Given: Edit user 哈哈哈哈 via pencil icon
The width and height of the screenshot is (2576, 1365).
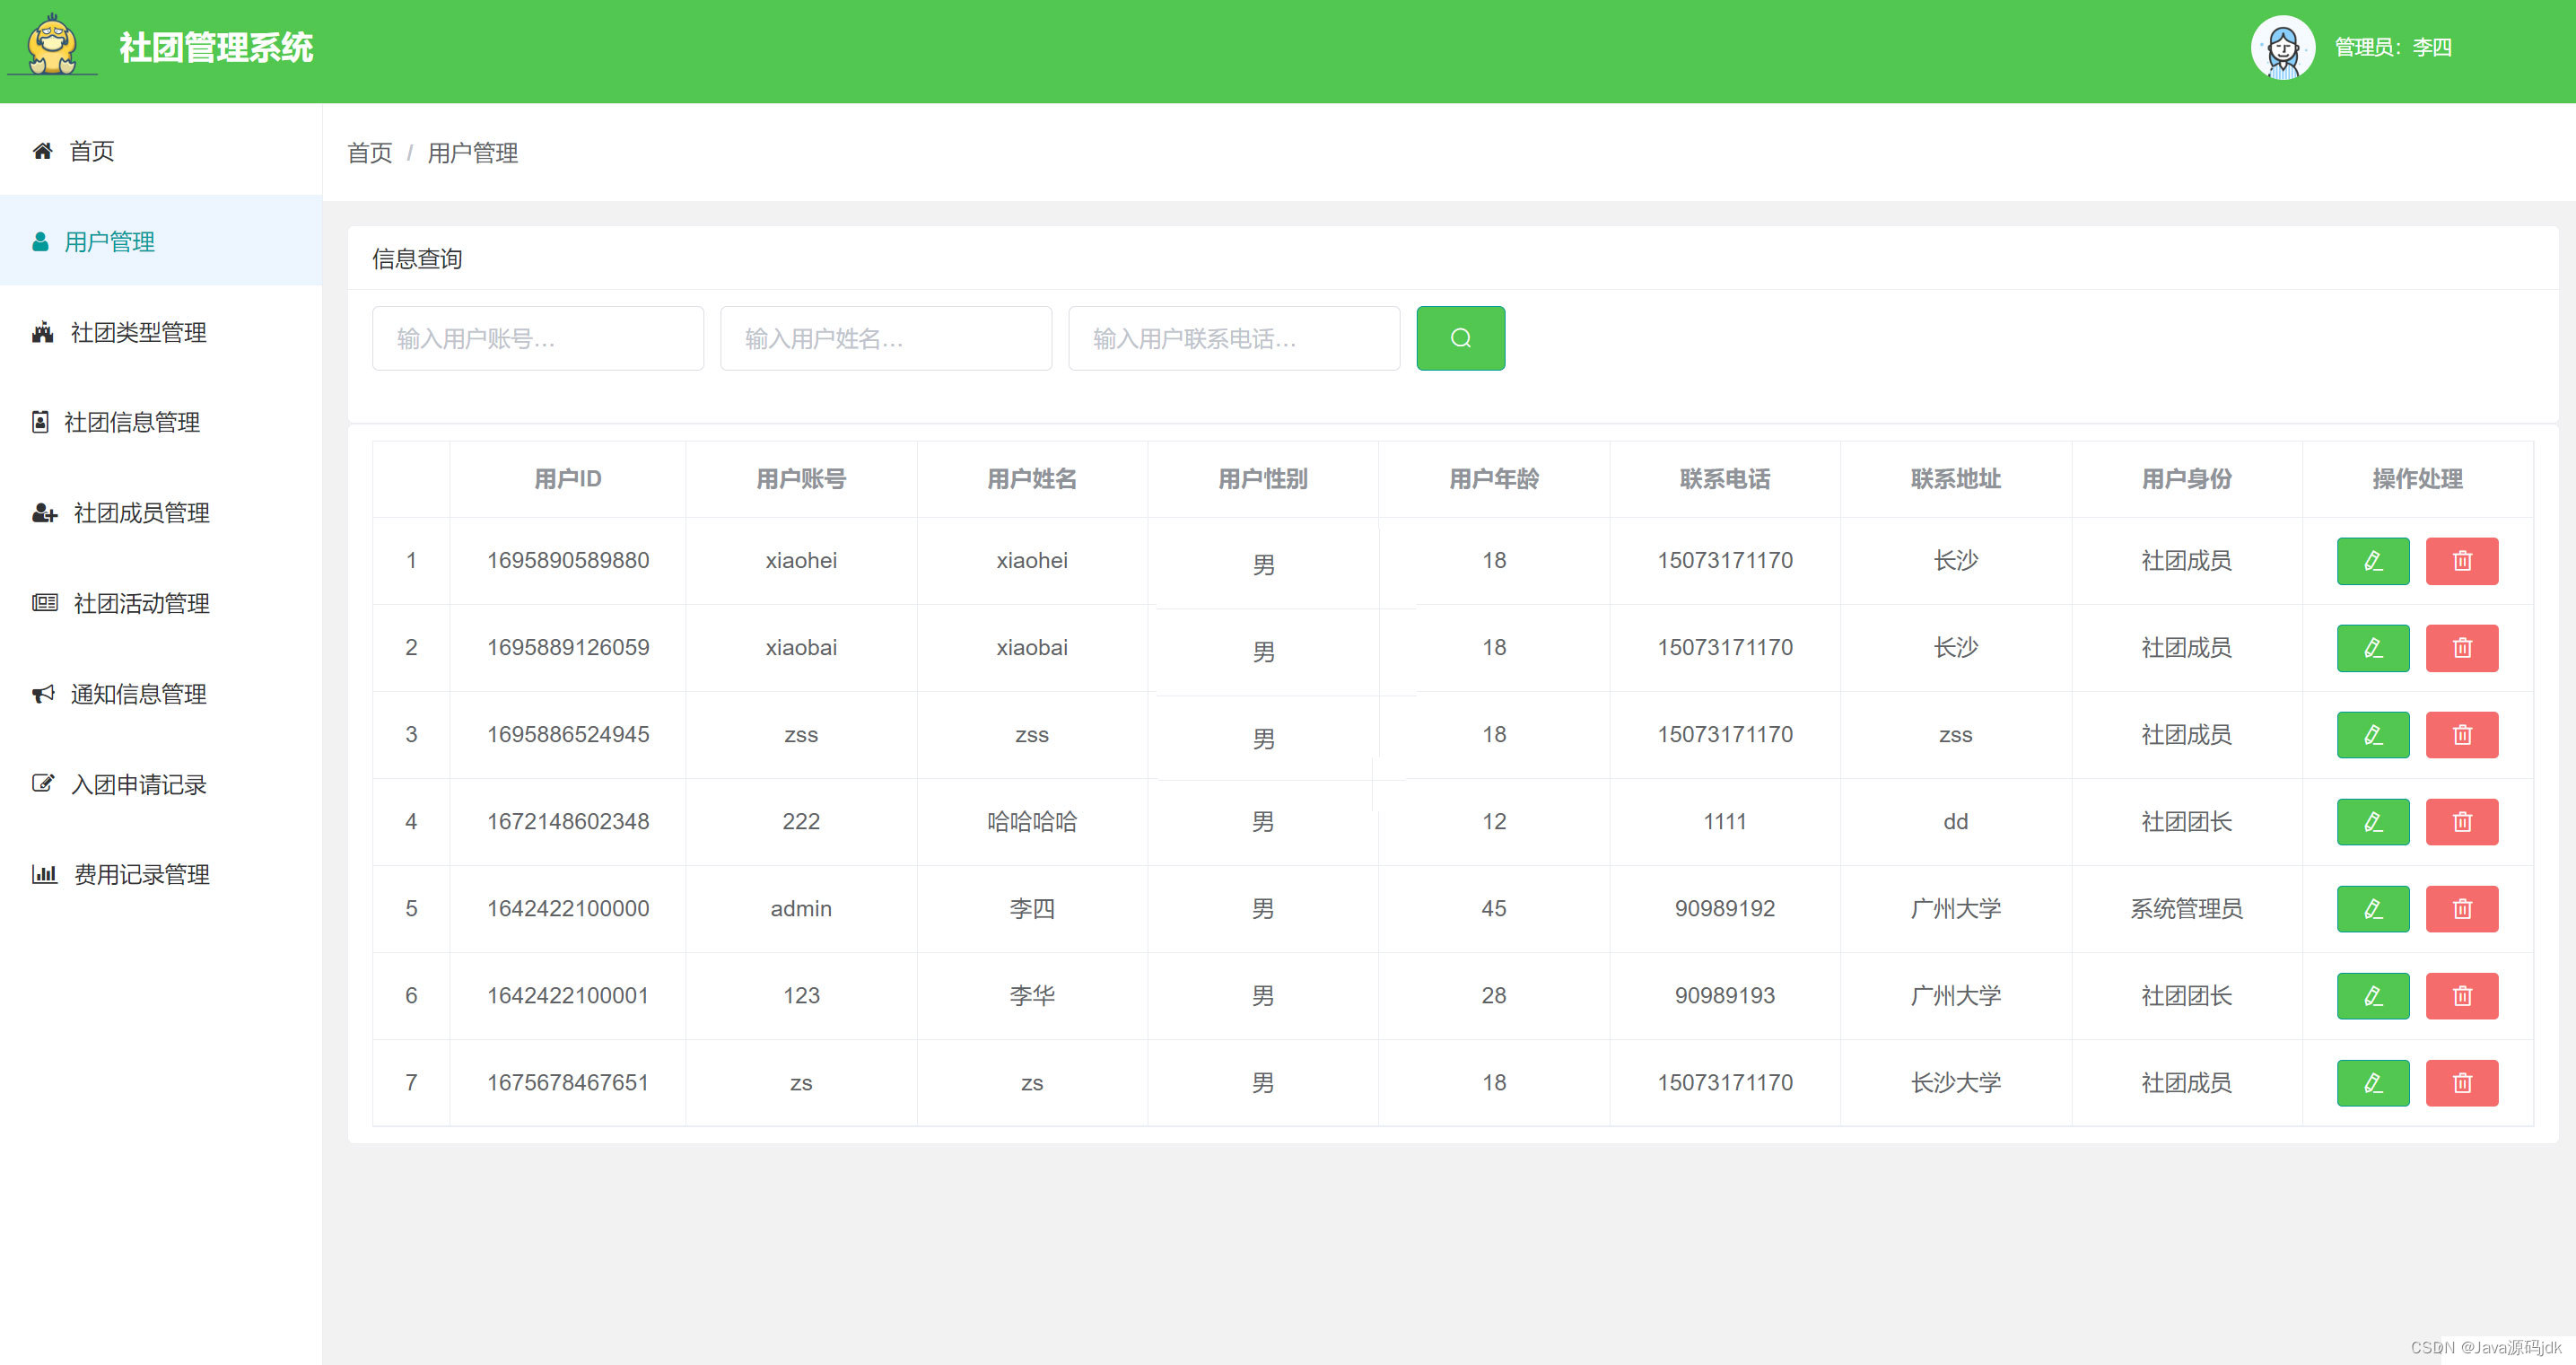Looking at the screenshot, I should pyautogui.click(x=2372, y=822).
